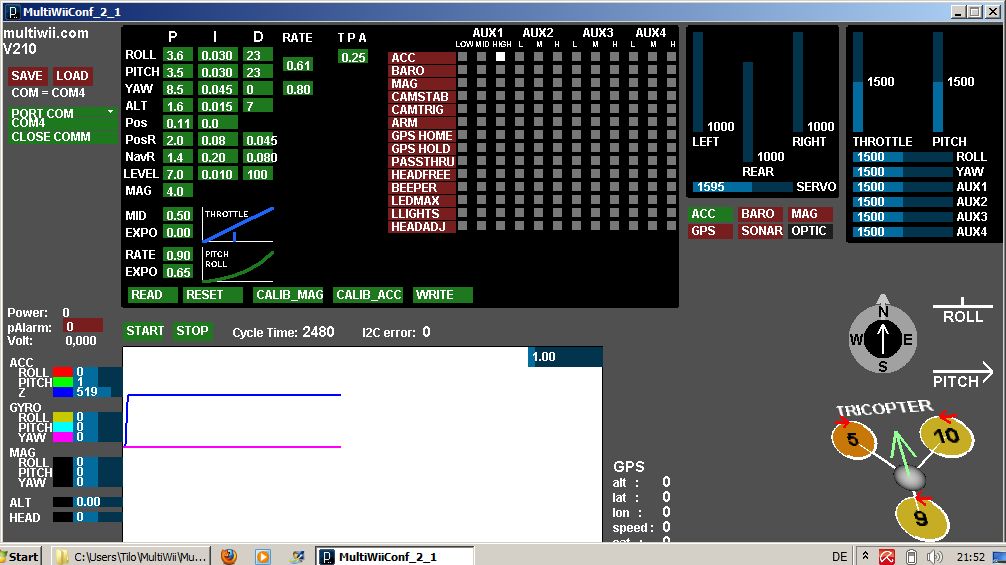Click tricopter rear motor 9 icon
This screenshot has height=565, width=1006.
coord(921,517)
